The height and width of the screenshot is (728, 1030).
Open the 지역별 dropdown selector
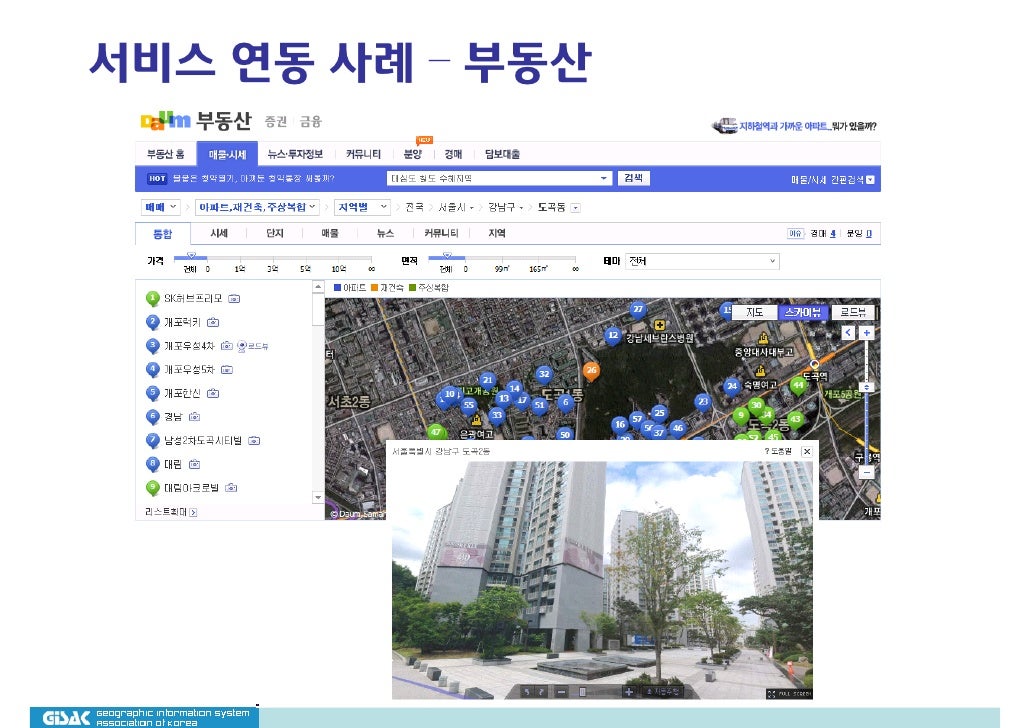point(362,207)
